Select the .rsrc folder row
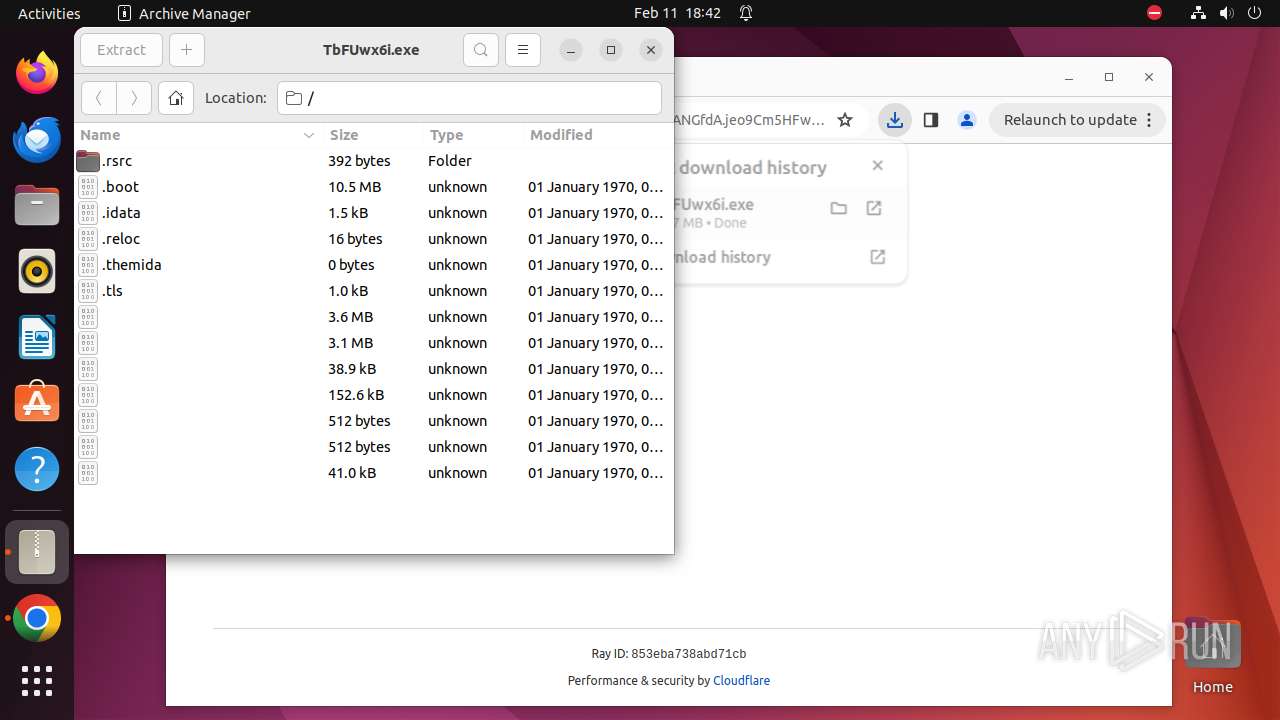1280x720 pixels. pos(374,161)
